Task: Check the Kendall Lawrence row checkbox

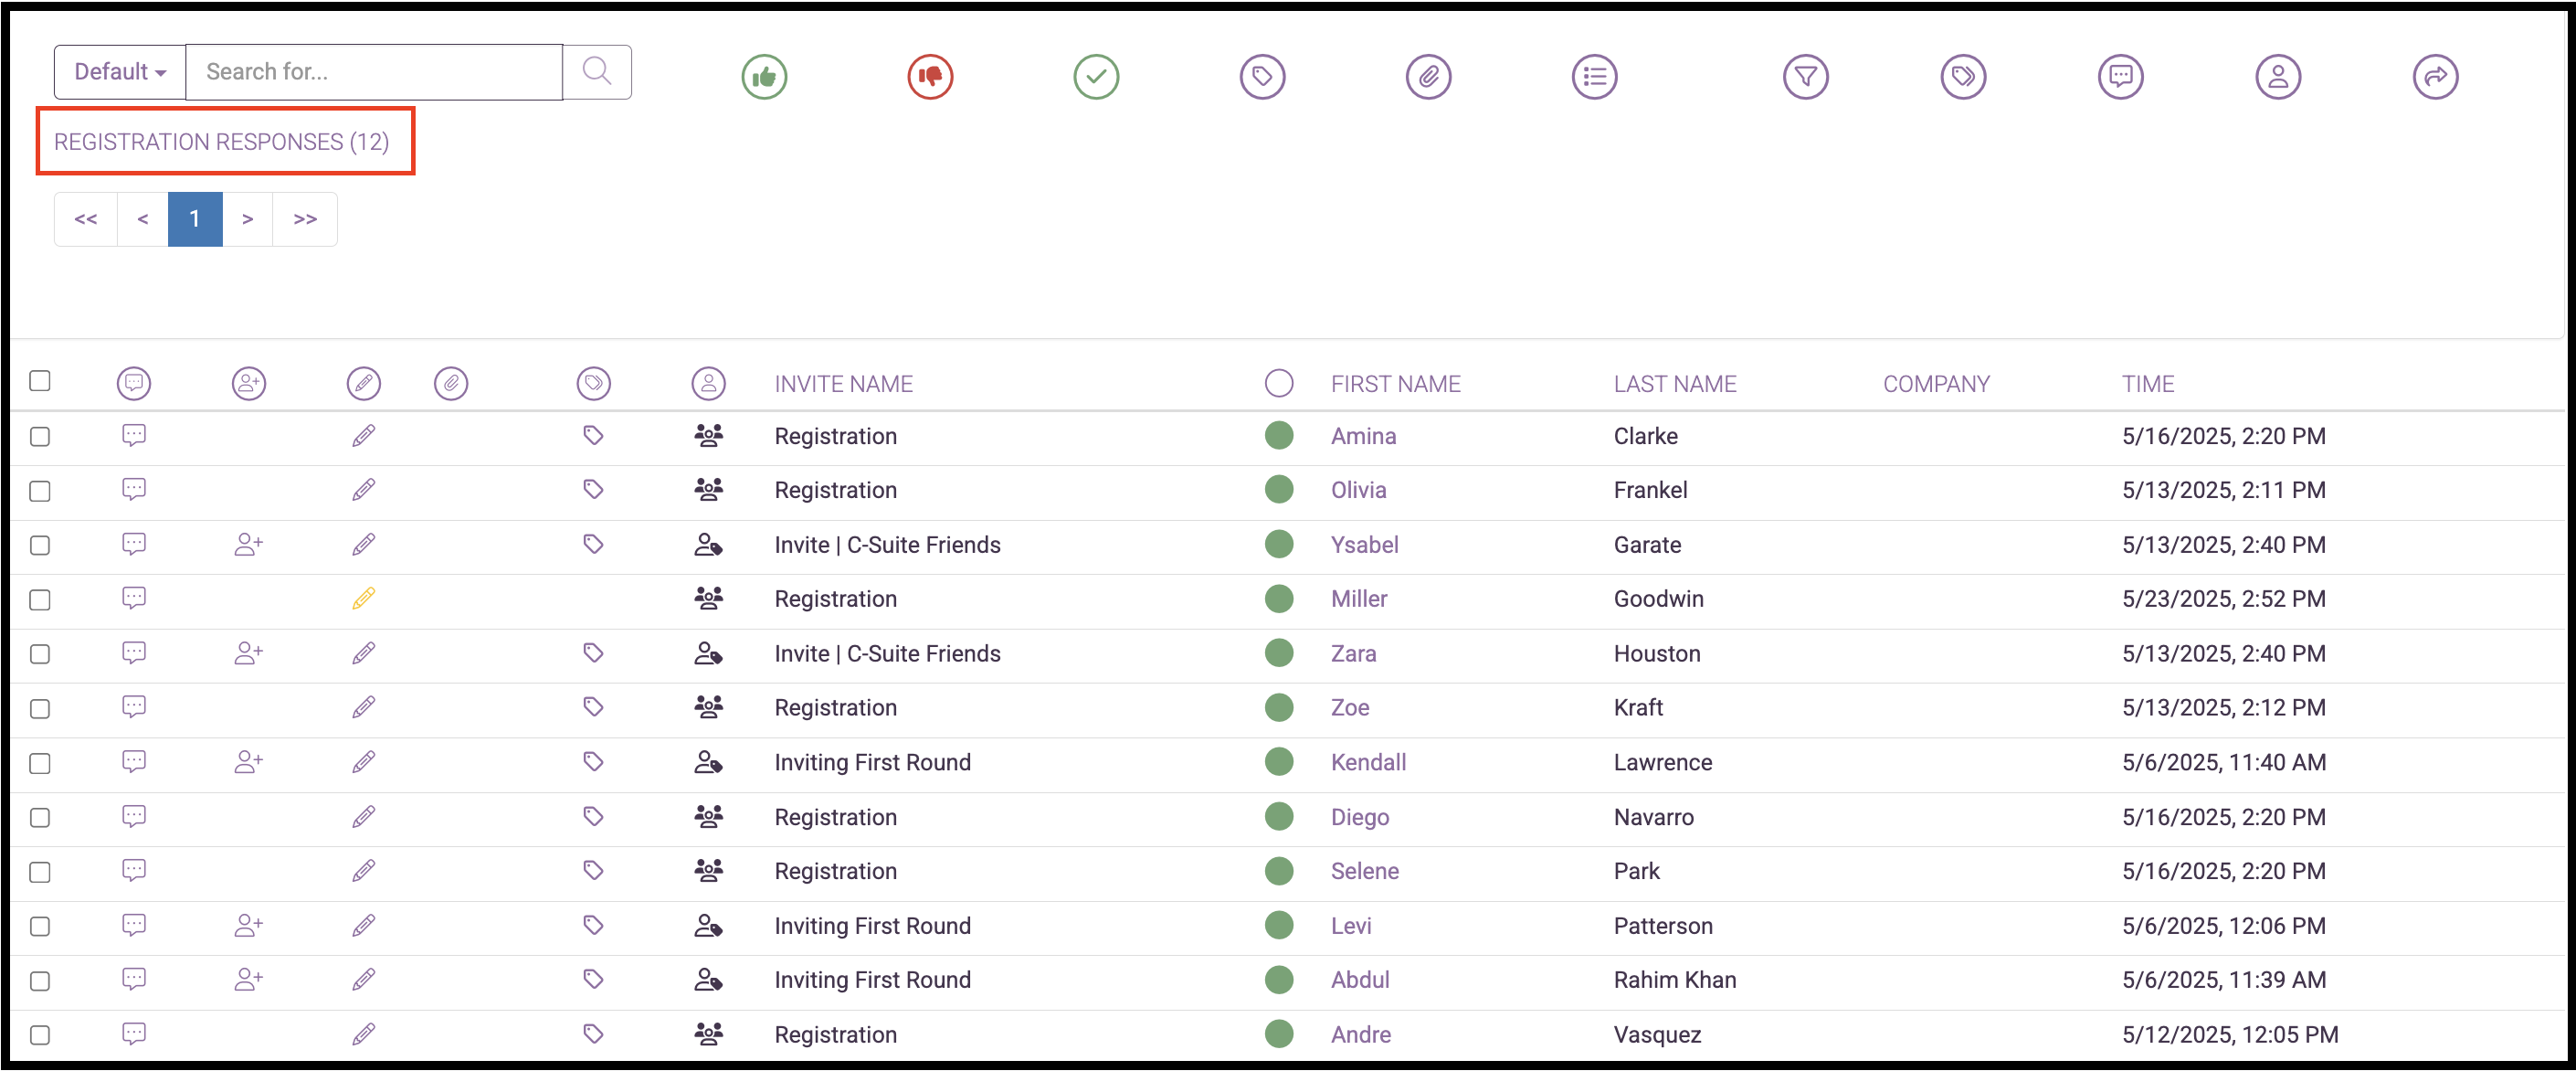Action: 40,763
